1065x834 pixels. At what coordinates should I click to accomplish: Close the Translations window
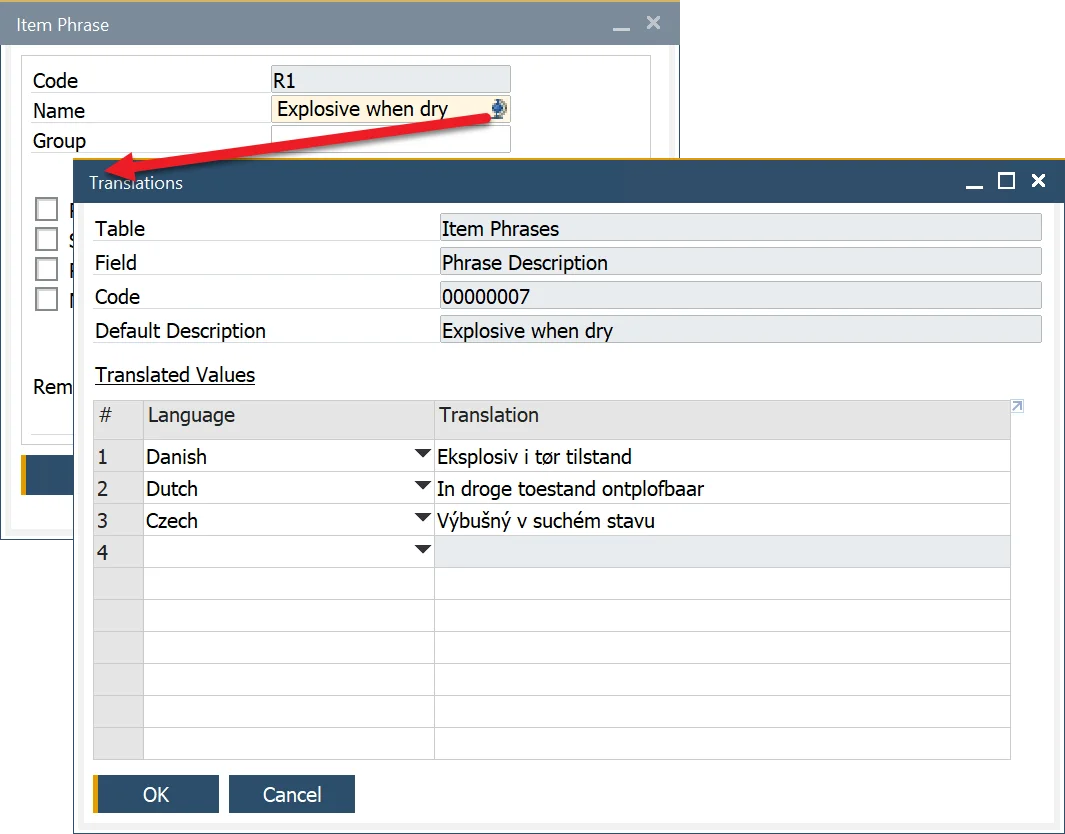point(1038,181)
